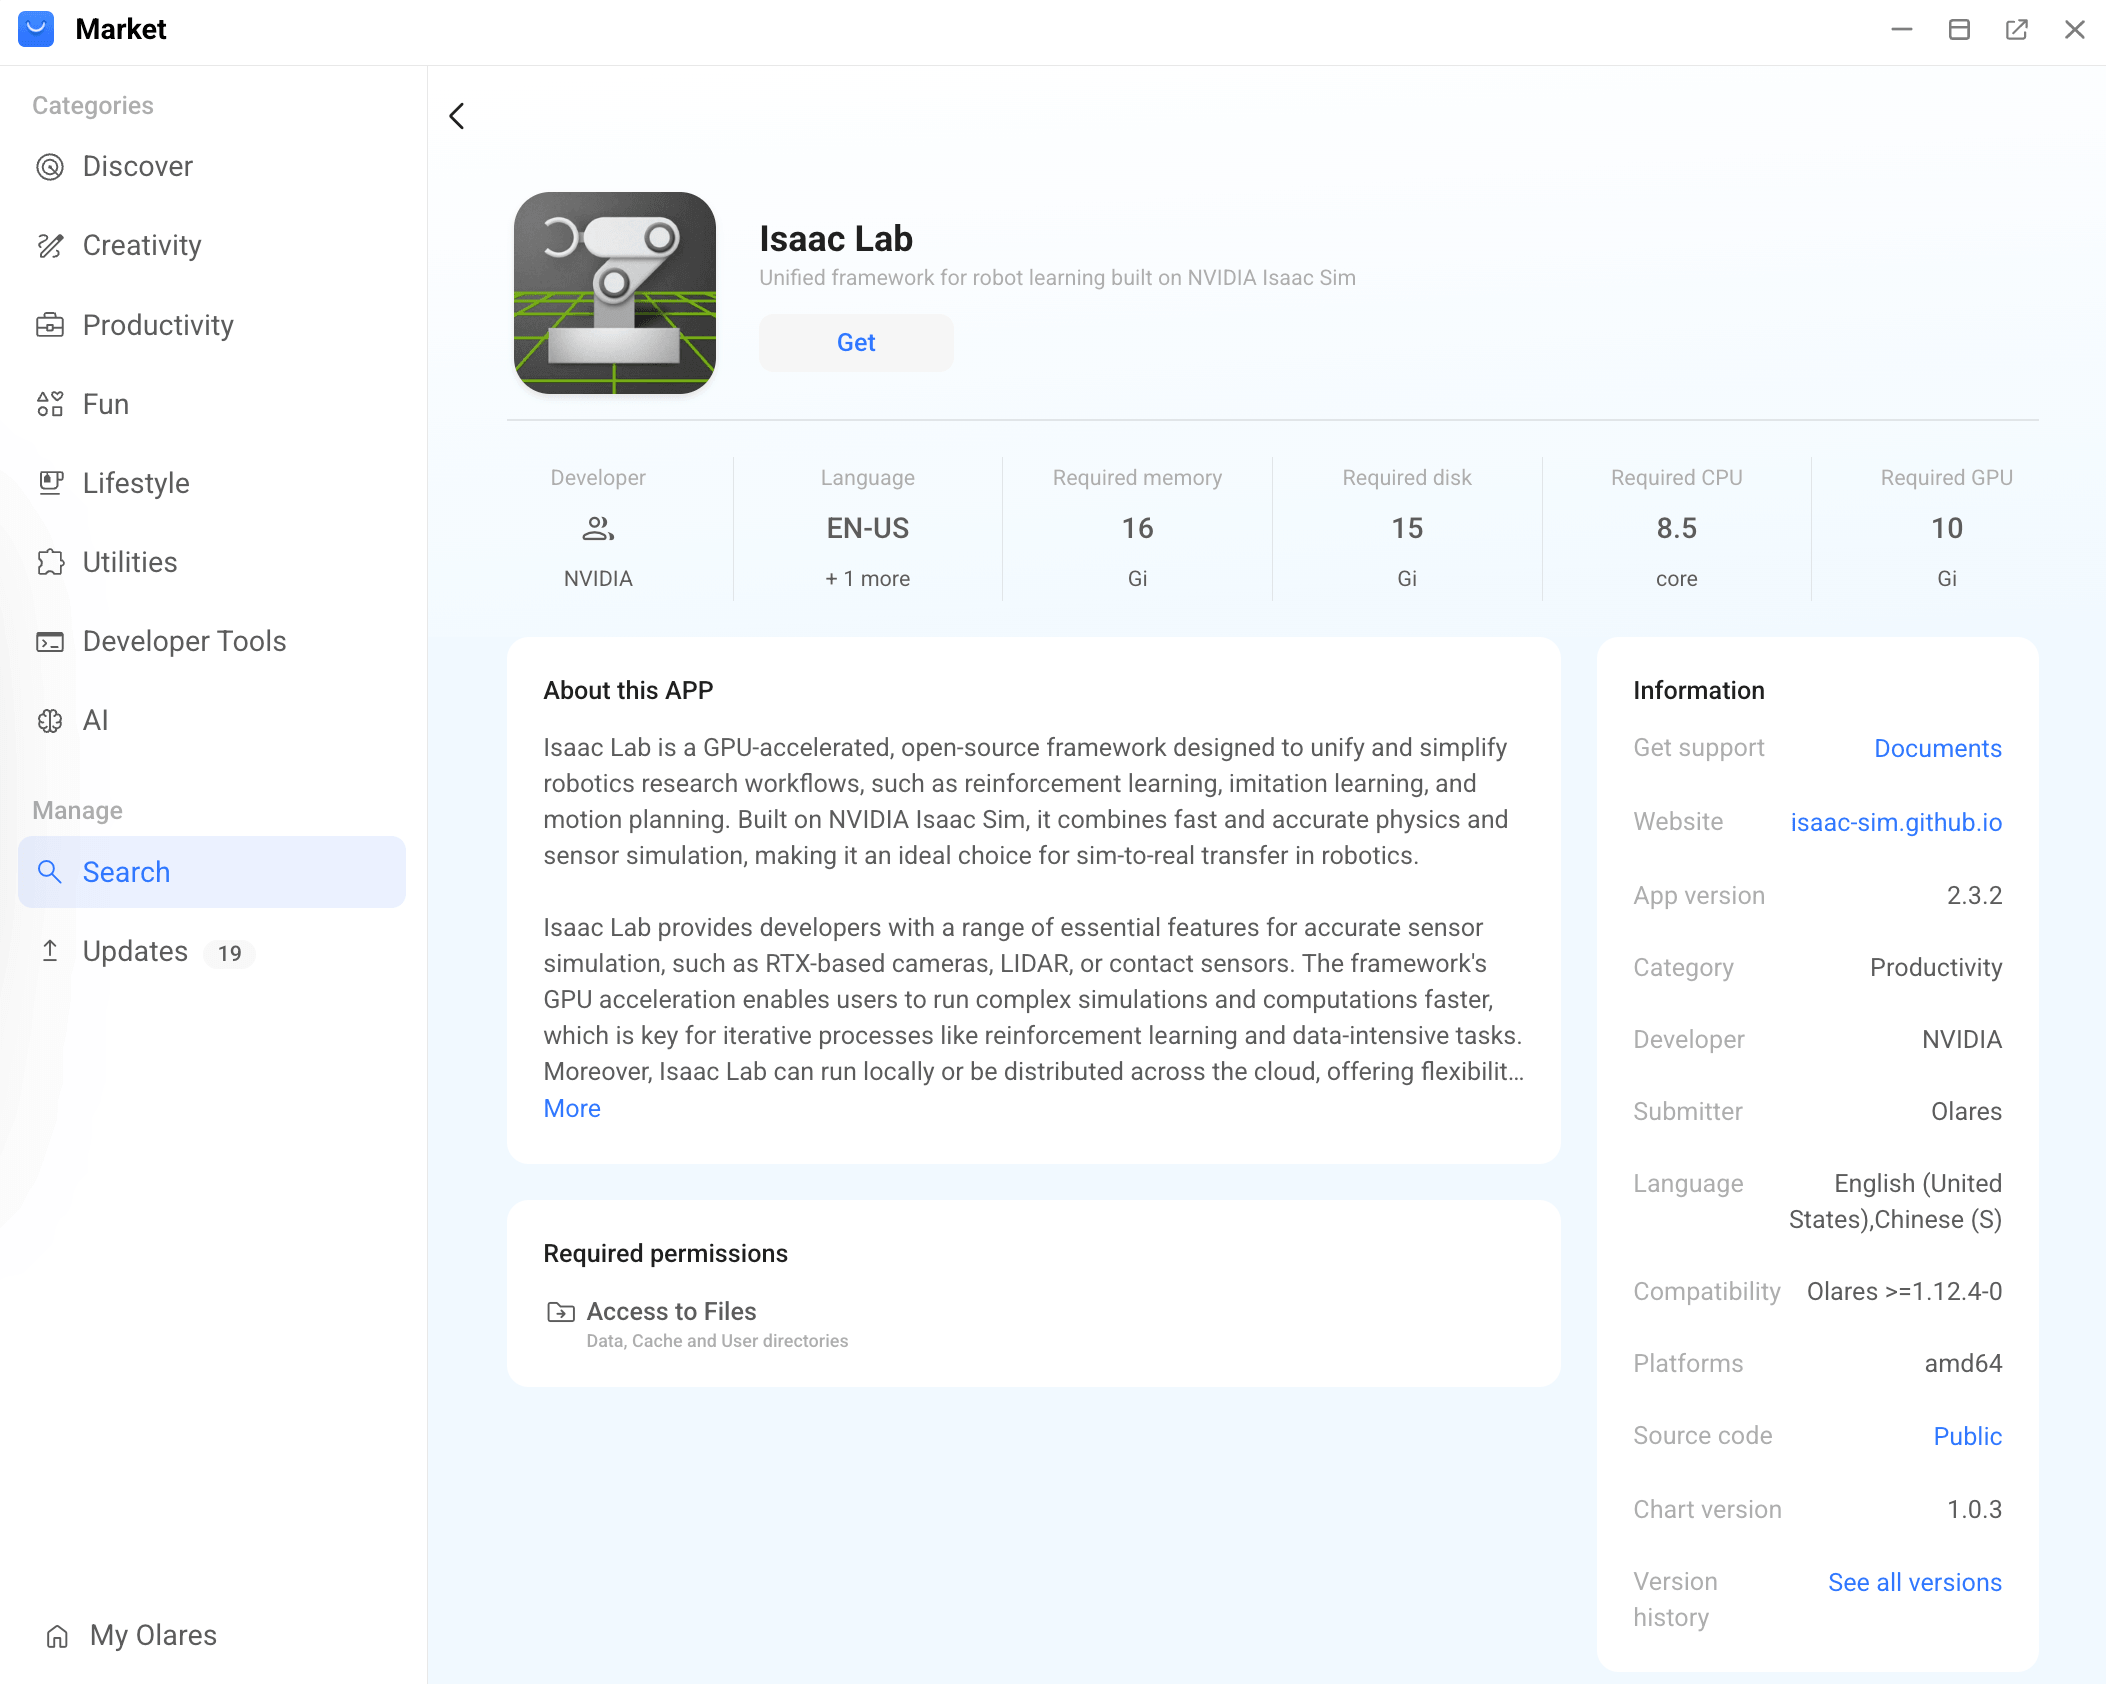Switch to the Lifestyle category
Viewport: 2106px width, 1684px height.
(x=212, y=483)
